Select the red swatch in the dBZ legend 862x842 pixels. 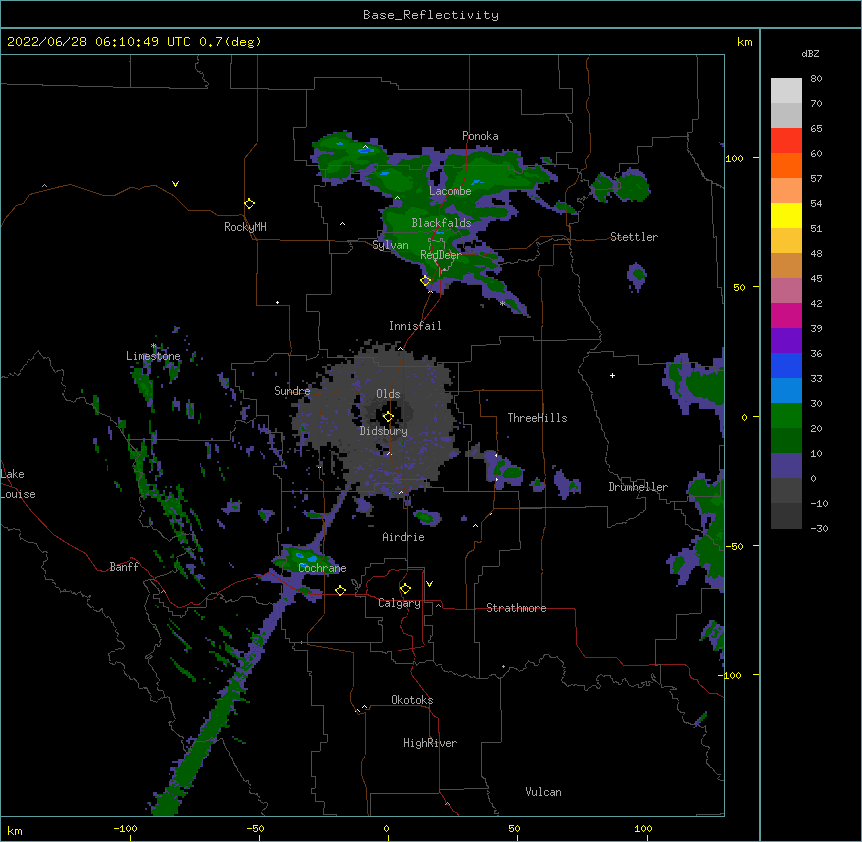(786, 140)
